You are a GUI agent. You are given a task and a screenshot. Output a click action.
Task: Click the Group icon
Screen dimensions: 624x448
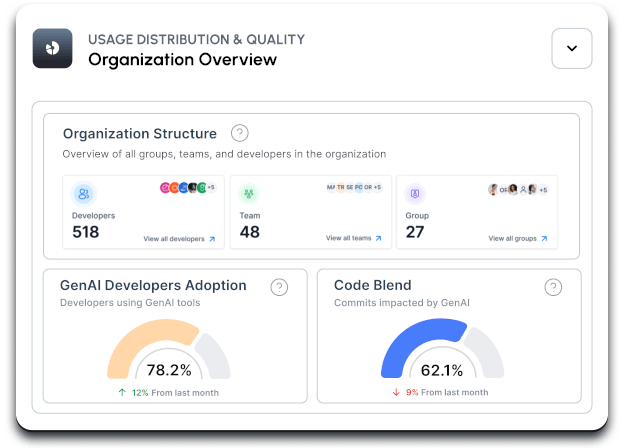point(414,193)
